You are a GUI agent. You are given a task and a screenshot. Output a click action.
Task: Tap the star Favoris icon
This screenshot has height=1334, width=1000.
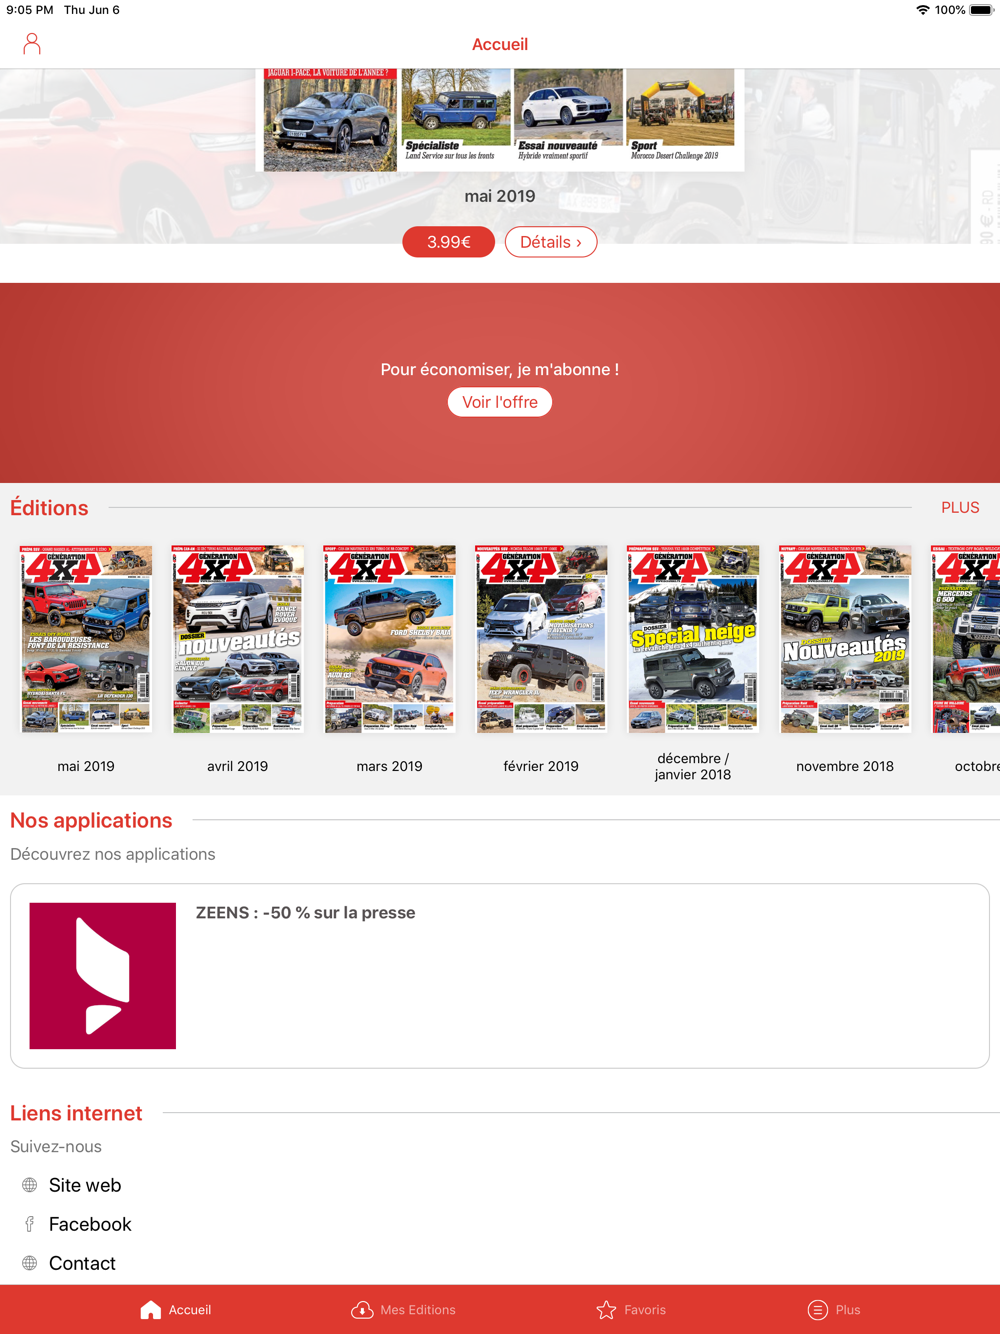point(606,1310)
